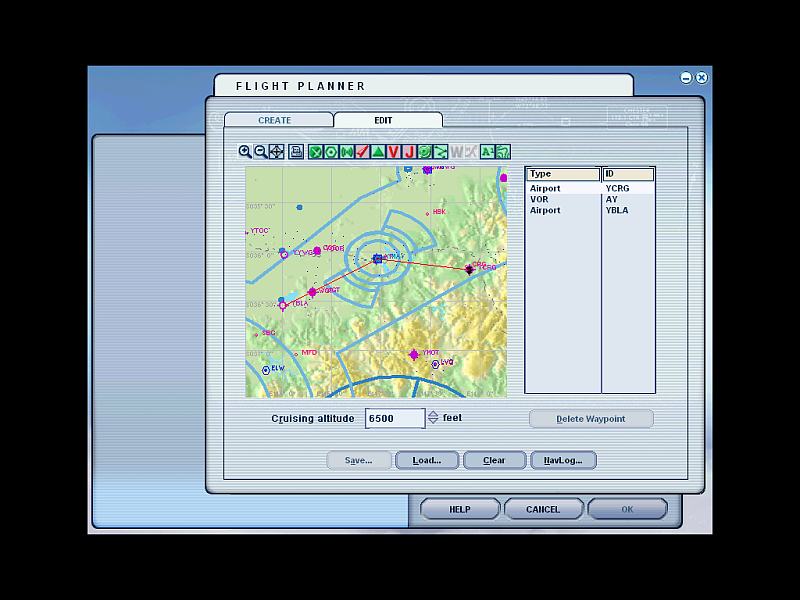Toggle VOR stations display icon
Image resolution: width=800 pixels, height=600 pixels.
coord(331,152)
